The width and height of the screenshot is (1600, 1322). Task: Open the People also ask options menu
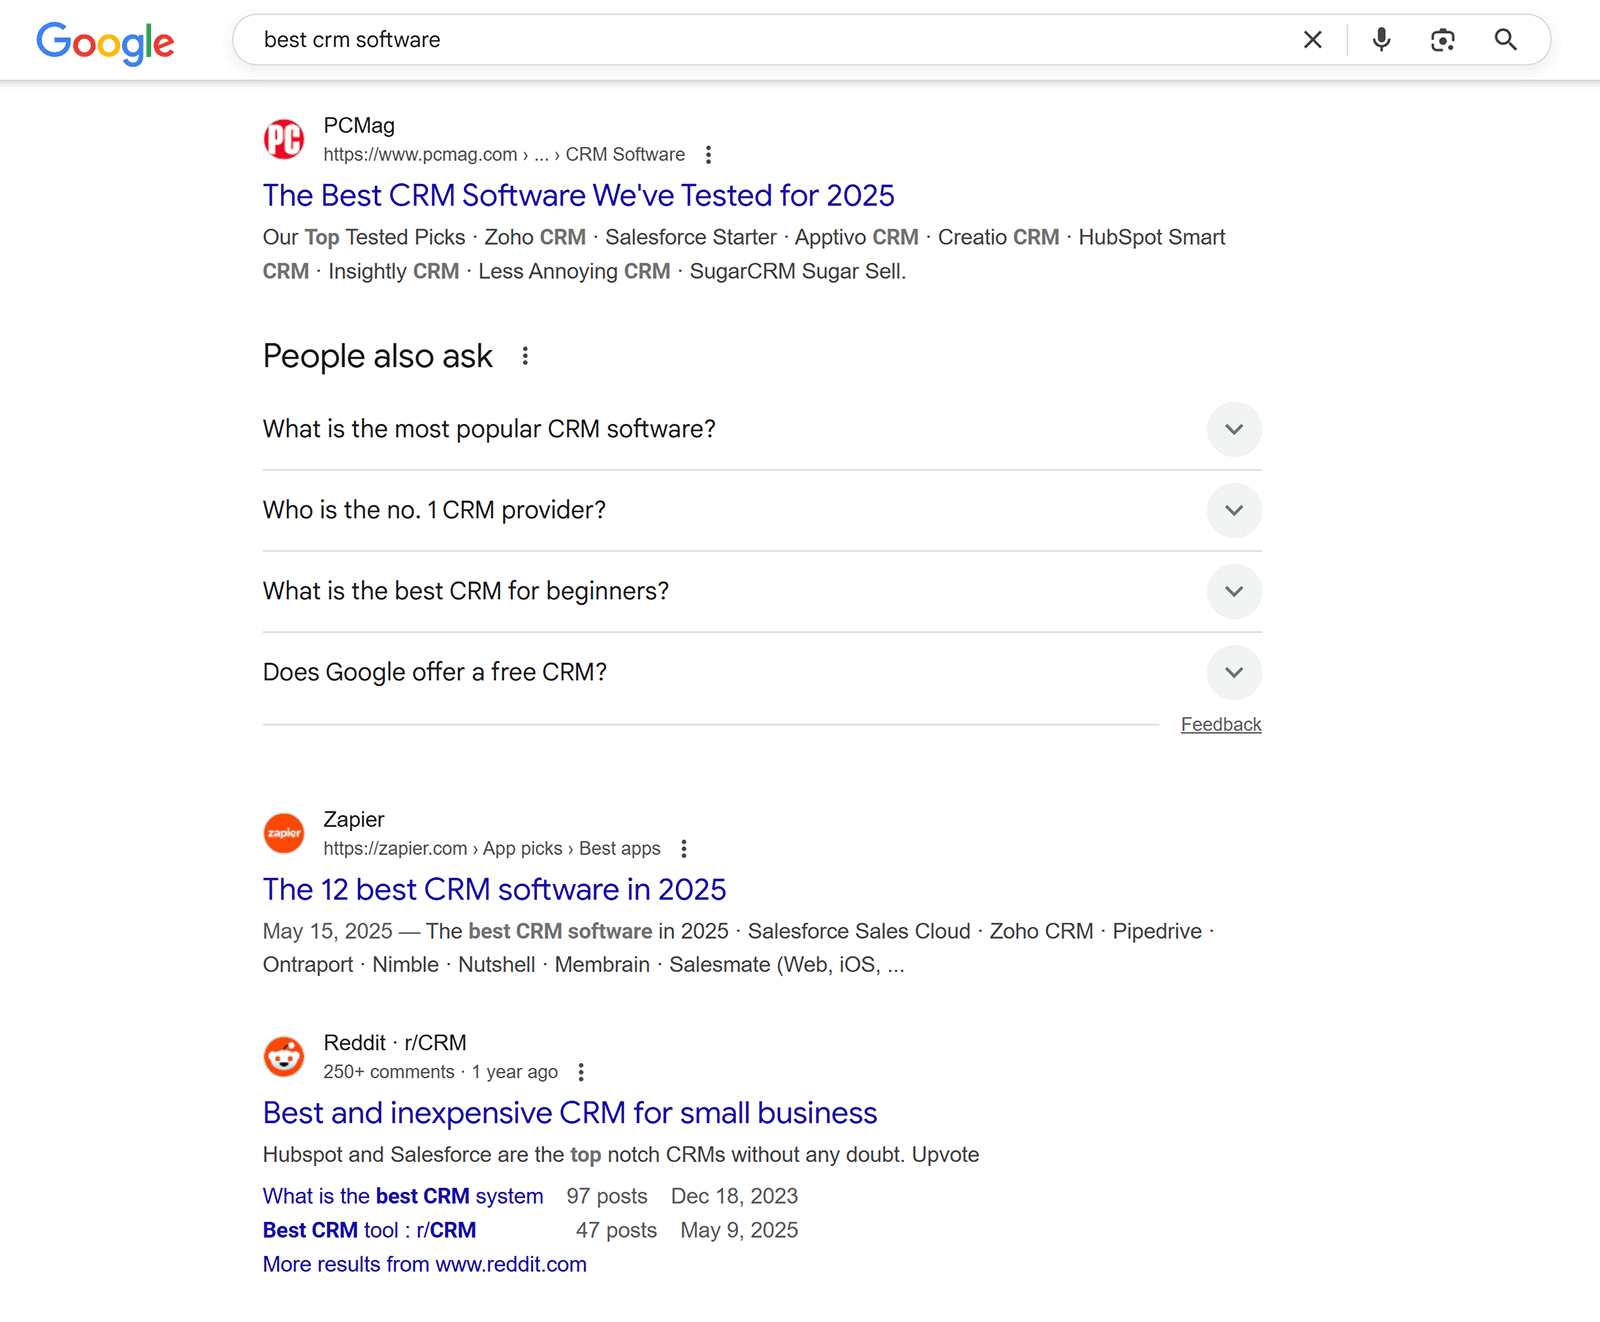[x=525, y=356]
